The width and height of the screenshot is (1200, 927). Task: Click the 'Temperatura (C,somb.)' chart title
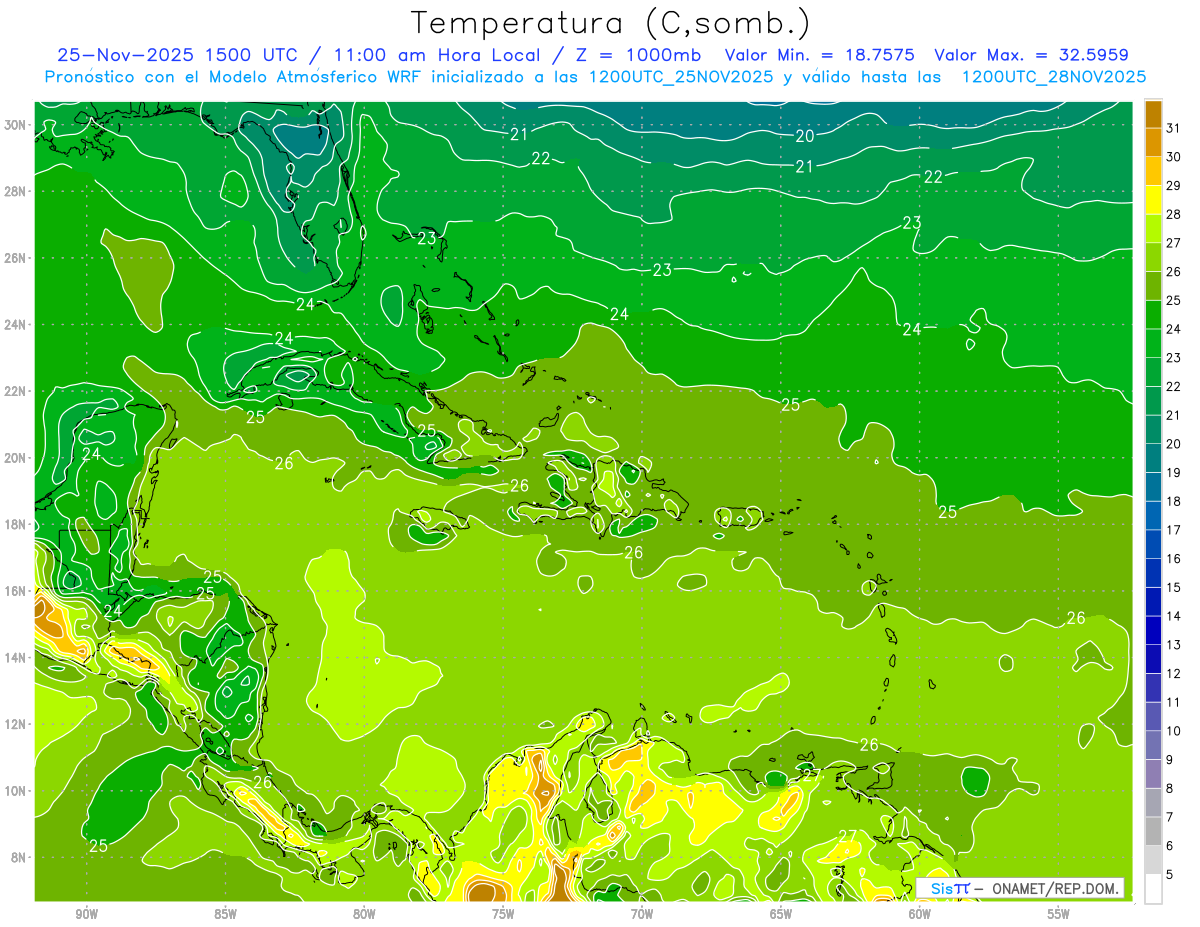(611, 23)
